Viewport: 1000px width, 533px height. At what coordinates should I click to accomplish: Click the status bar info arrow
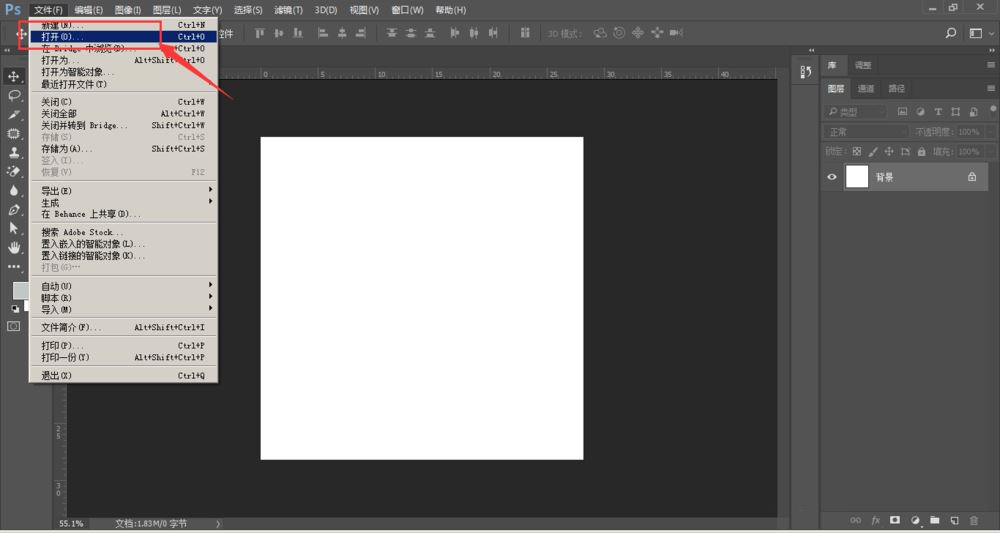(x=217, y=523)
